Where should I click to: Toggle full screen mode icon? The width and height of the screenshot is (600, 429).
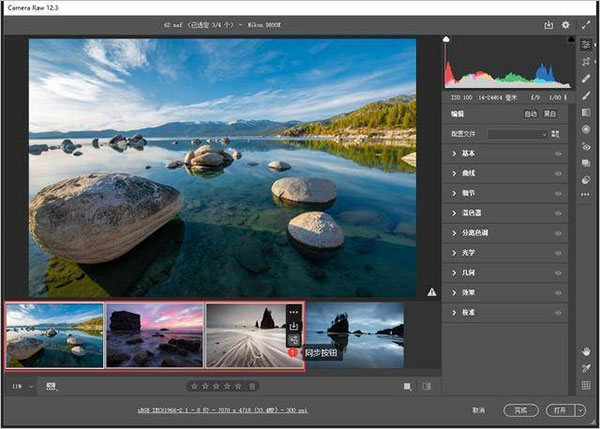coord(585,25)
